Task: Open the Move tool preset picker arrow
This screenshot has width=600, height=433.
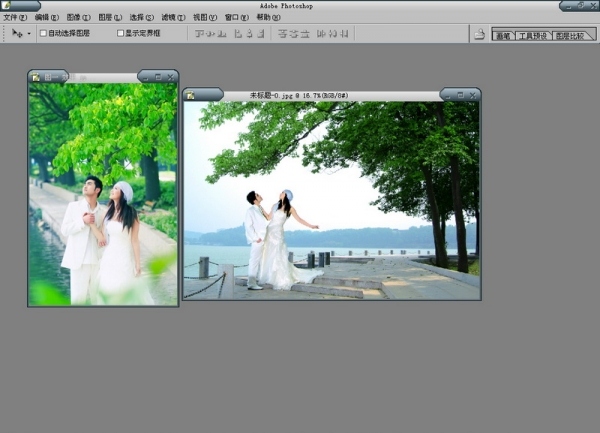Action: click(x=29, y=34)
